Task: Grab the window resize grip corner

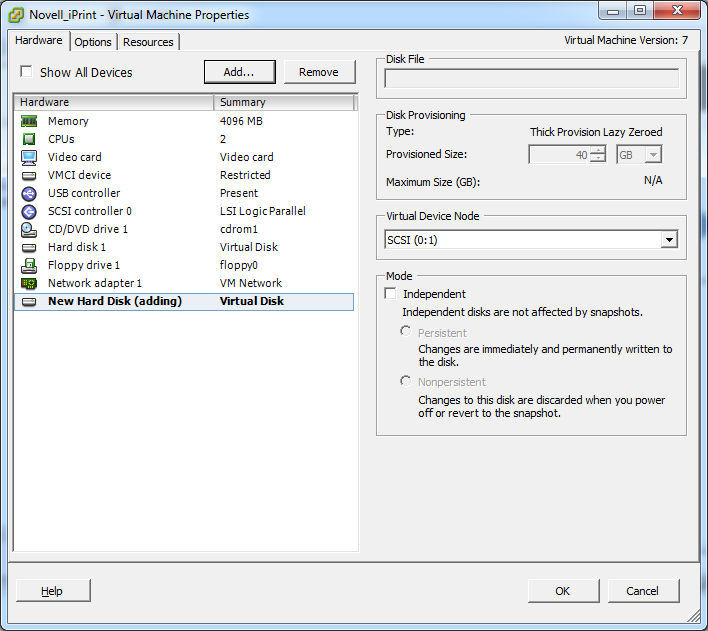Action: (694, 616)
